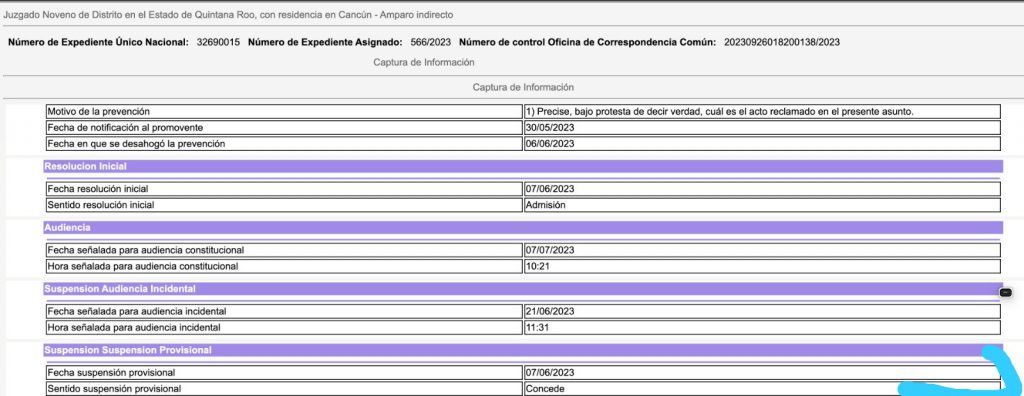This screenshot has height=396, width=1024.
Task: Click the upper Captura de Información title
Action: [424, 63]
